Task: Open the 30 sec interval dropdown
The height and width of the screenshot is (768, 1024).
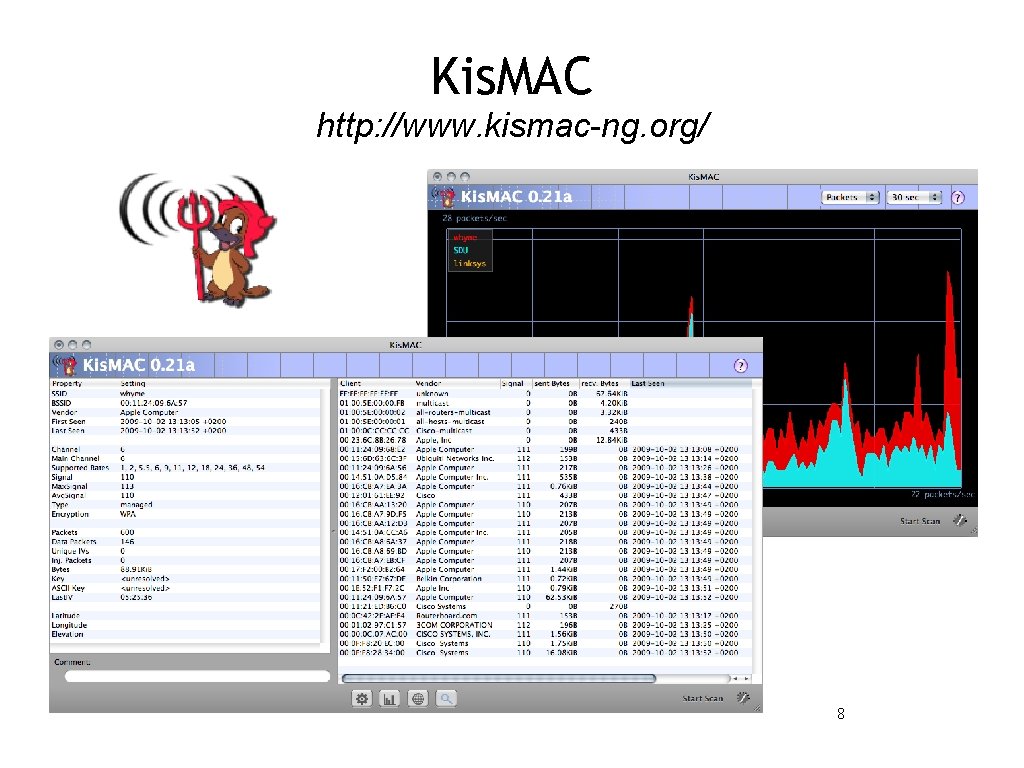Action: pos(914,197)
